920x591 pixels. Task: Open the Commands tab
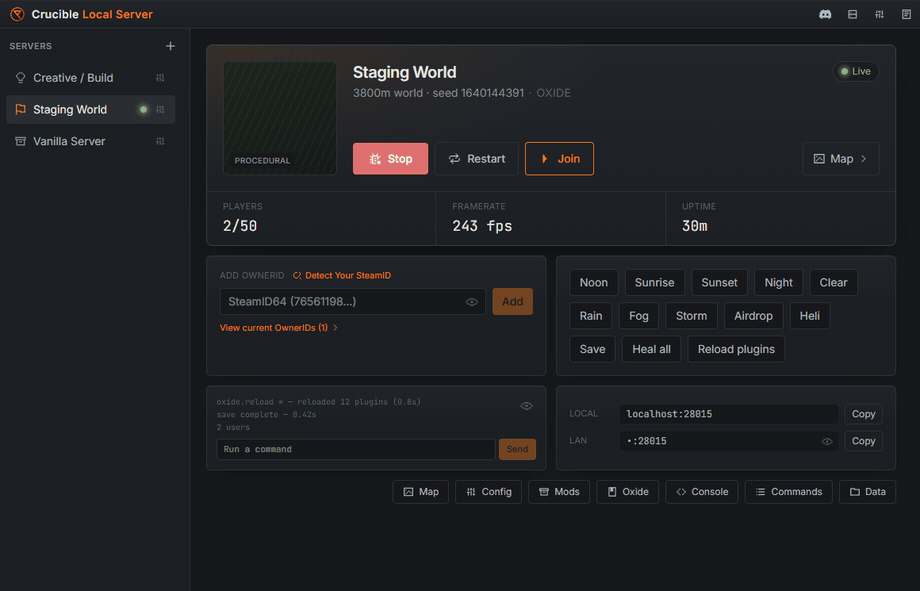(788, 492)
